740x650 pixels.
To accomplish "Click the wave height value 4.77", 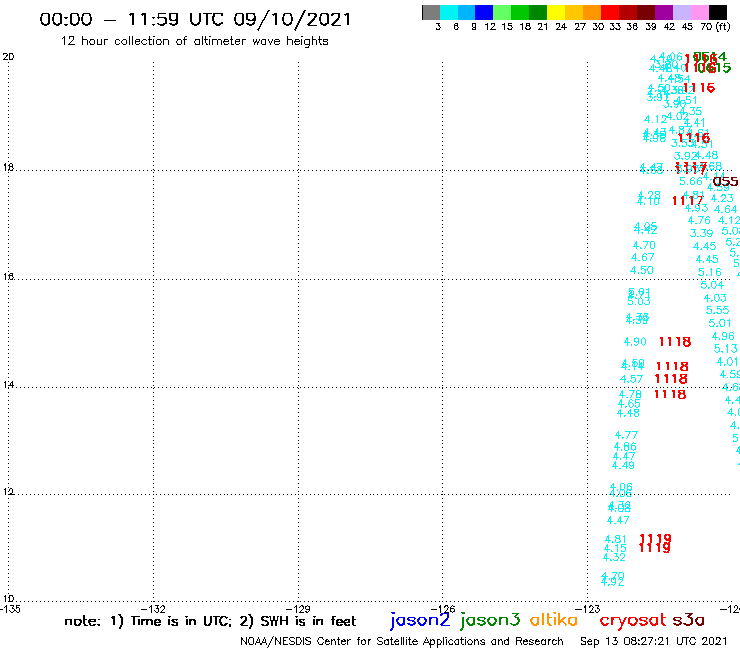I will (x=626, y=435).
